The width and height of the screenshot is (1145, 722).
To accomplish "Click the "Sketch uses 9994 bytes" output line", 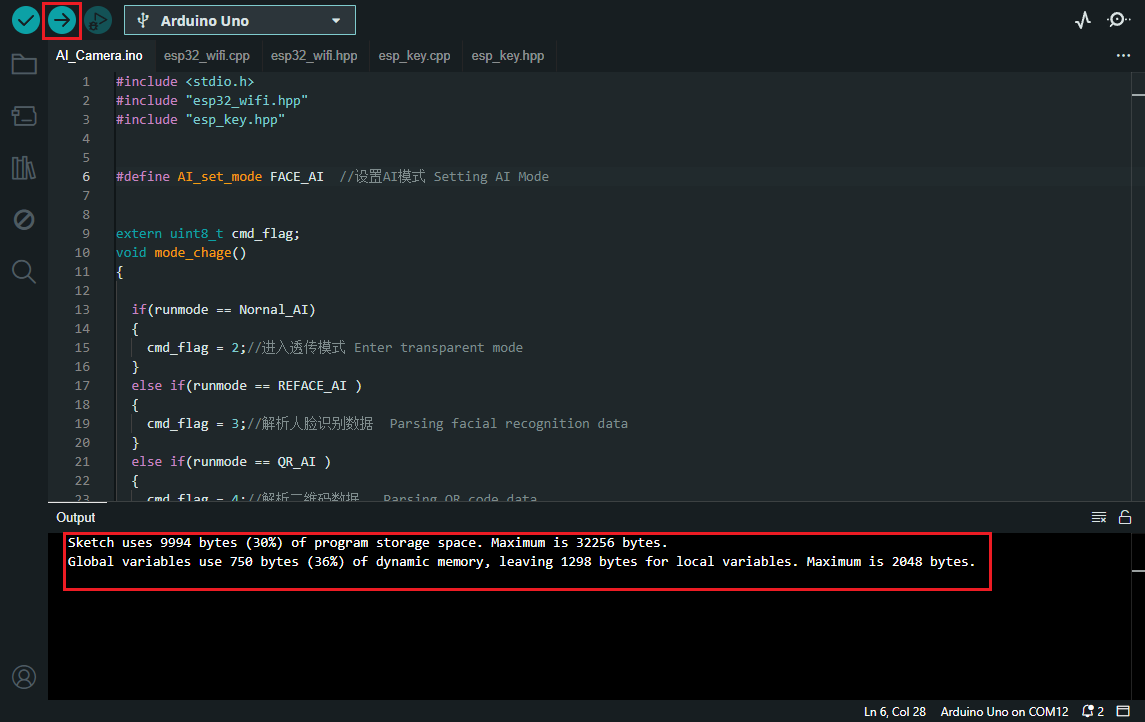I will (x=367, y=542).
